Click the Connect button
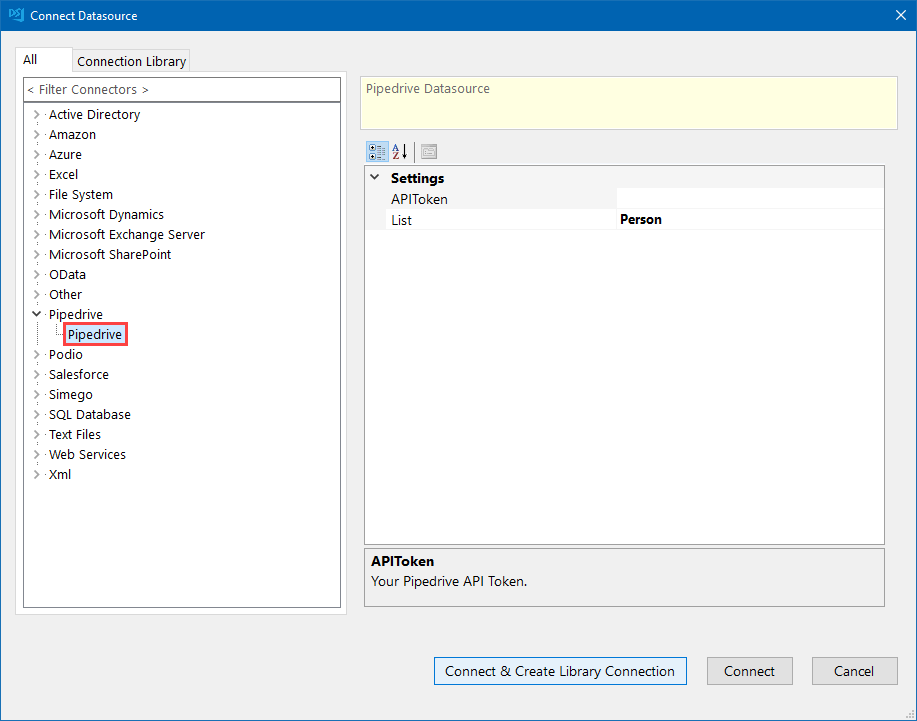The width and height of the screenshot is (917, 721). click(x=750, y=671)
